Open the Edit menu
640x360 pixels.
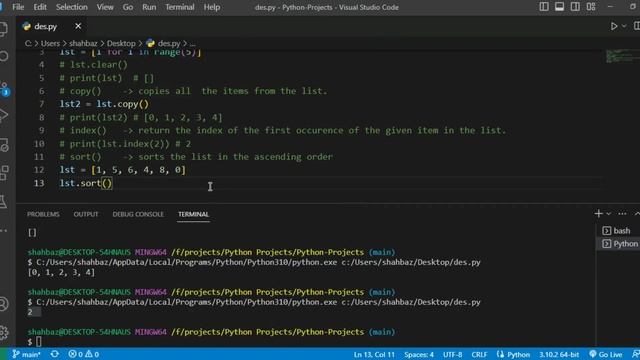(40, 7)
